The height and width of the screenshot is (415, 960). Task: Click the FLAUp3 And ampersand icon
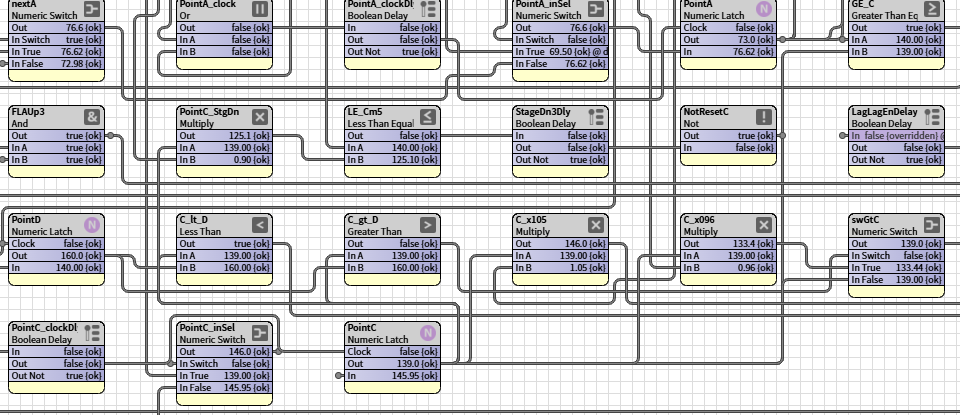pyautogui.click(x=92, y=117)
